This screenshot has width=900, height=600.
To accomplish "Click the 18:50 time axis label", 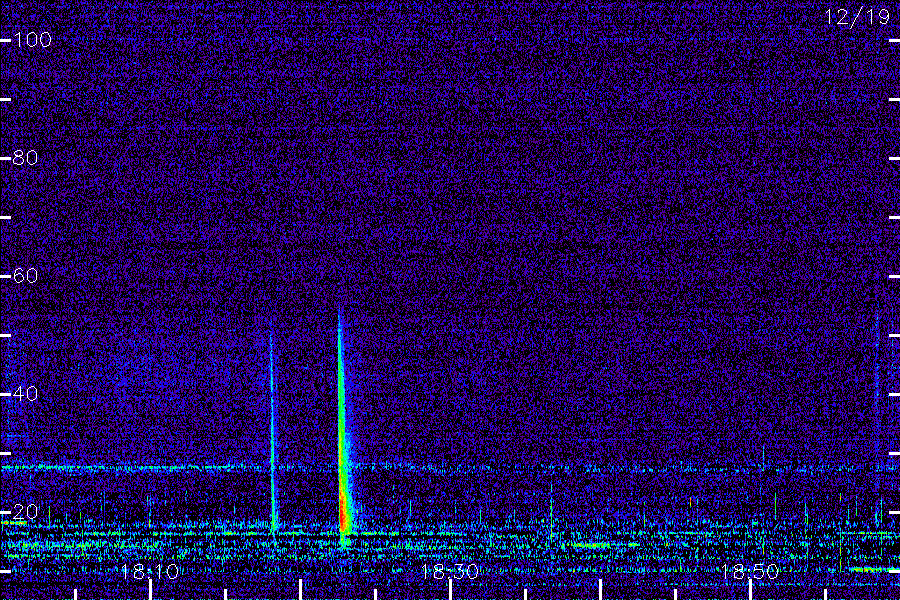I will click(x=750, y=572).
